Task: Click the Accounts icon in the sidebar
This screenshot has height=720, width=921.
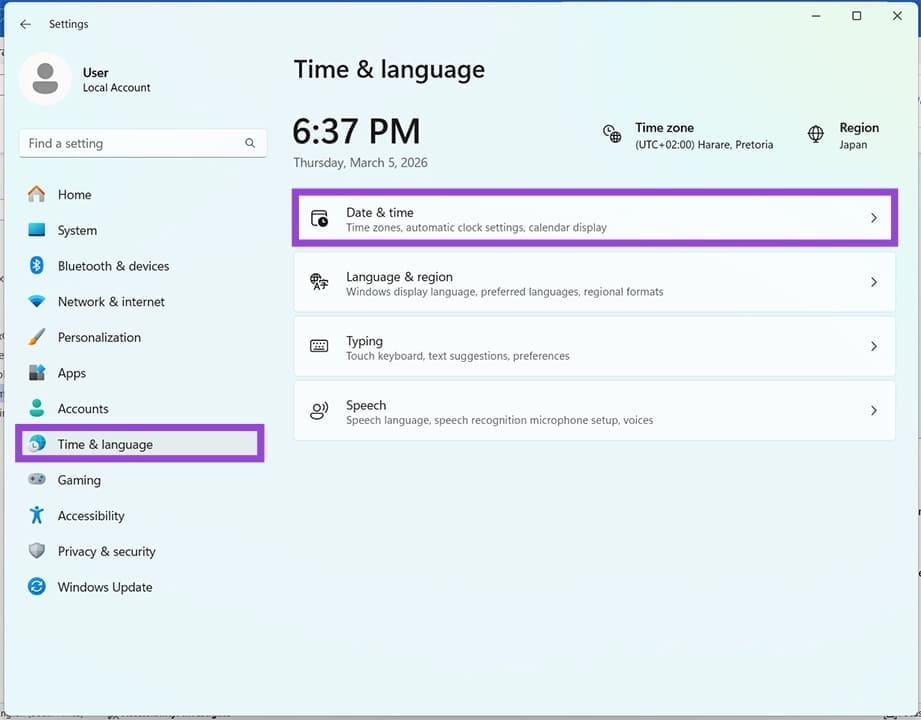Action: tap(36, 408)
